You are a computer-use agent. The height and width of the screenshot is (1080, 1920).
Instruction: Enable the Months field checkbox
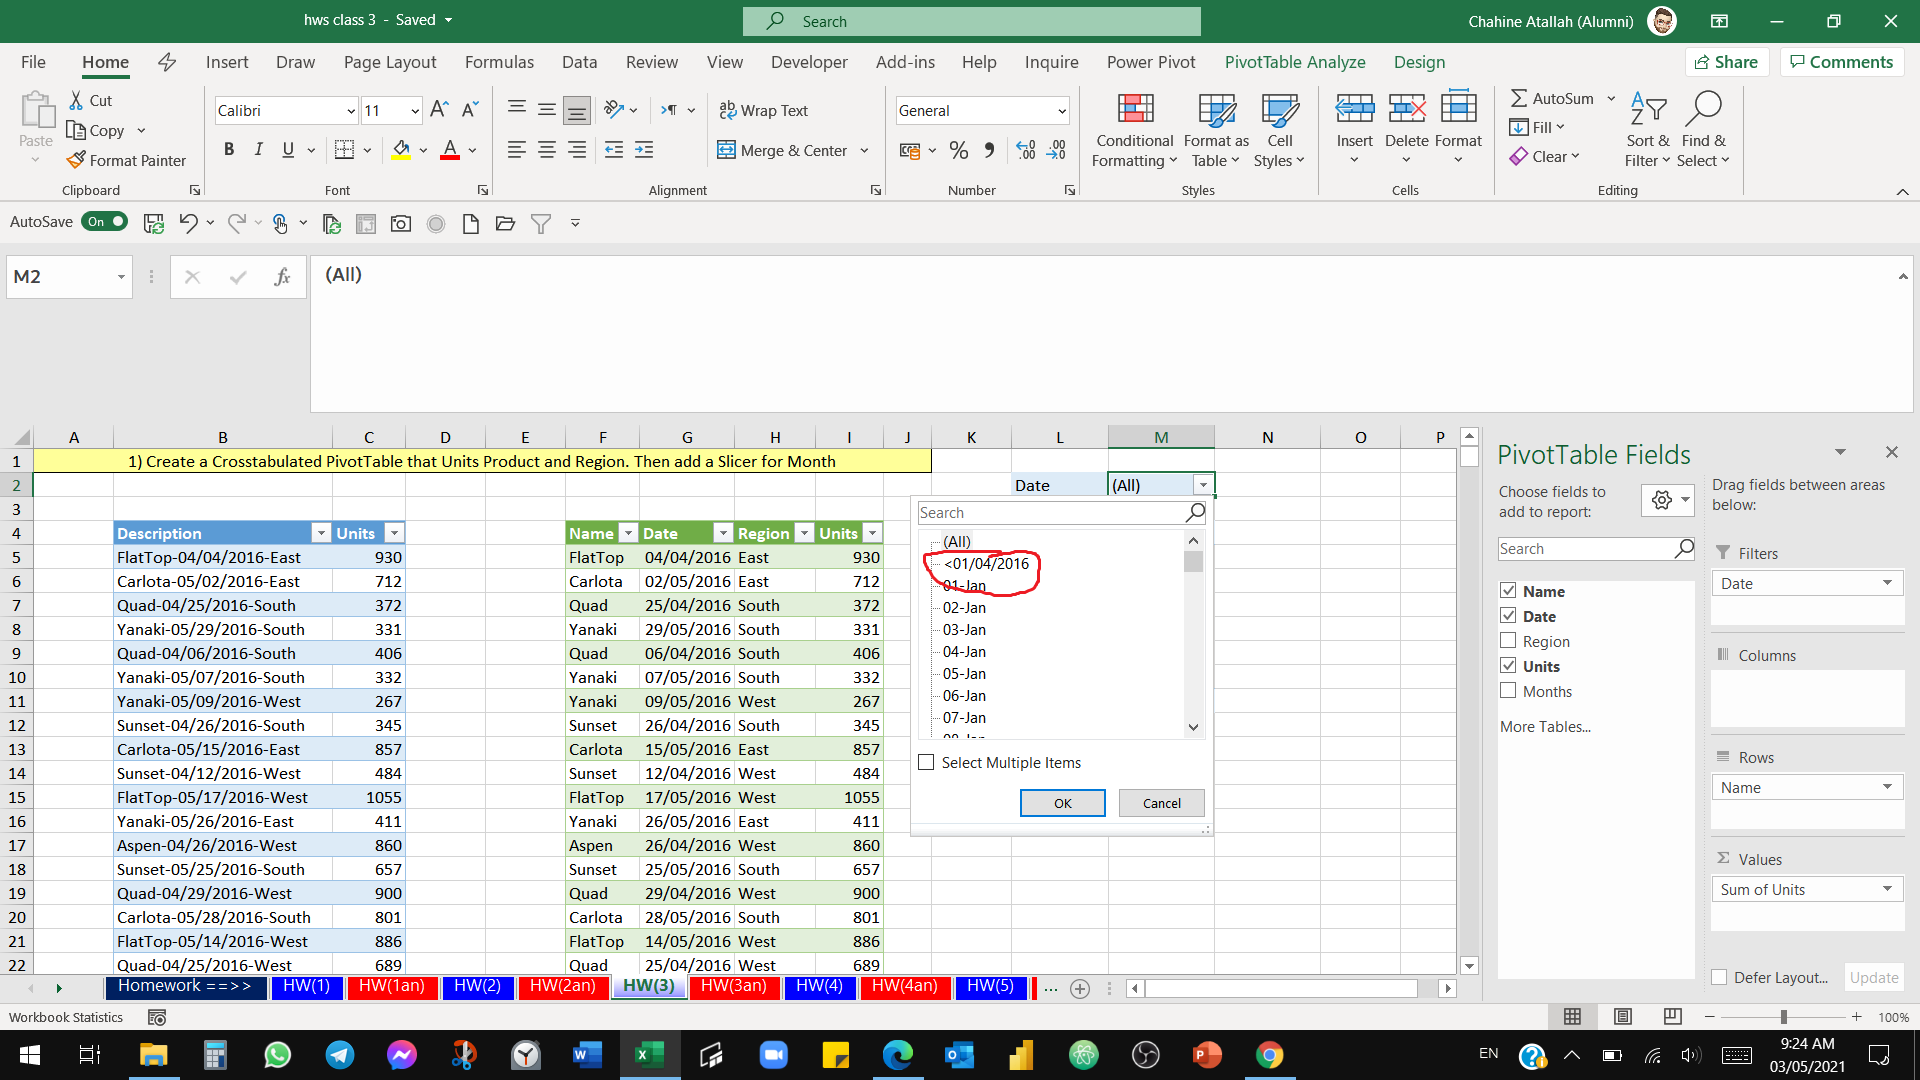point(1509,690)
